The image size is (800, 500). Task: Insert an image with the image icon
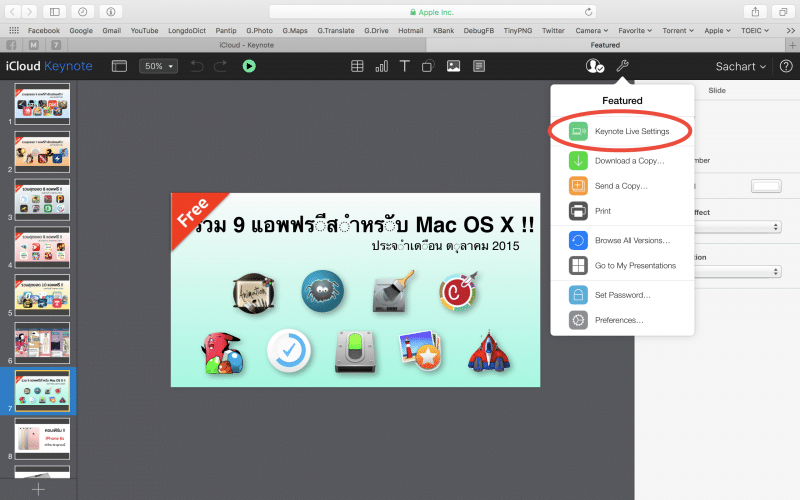(x=453, y=66)
